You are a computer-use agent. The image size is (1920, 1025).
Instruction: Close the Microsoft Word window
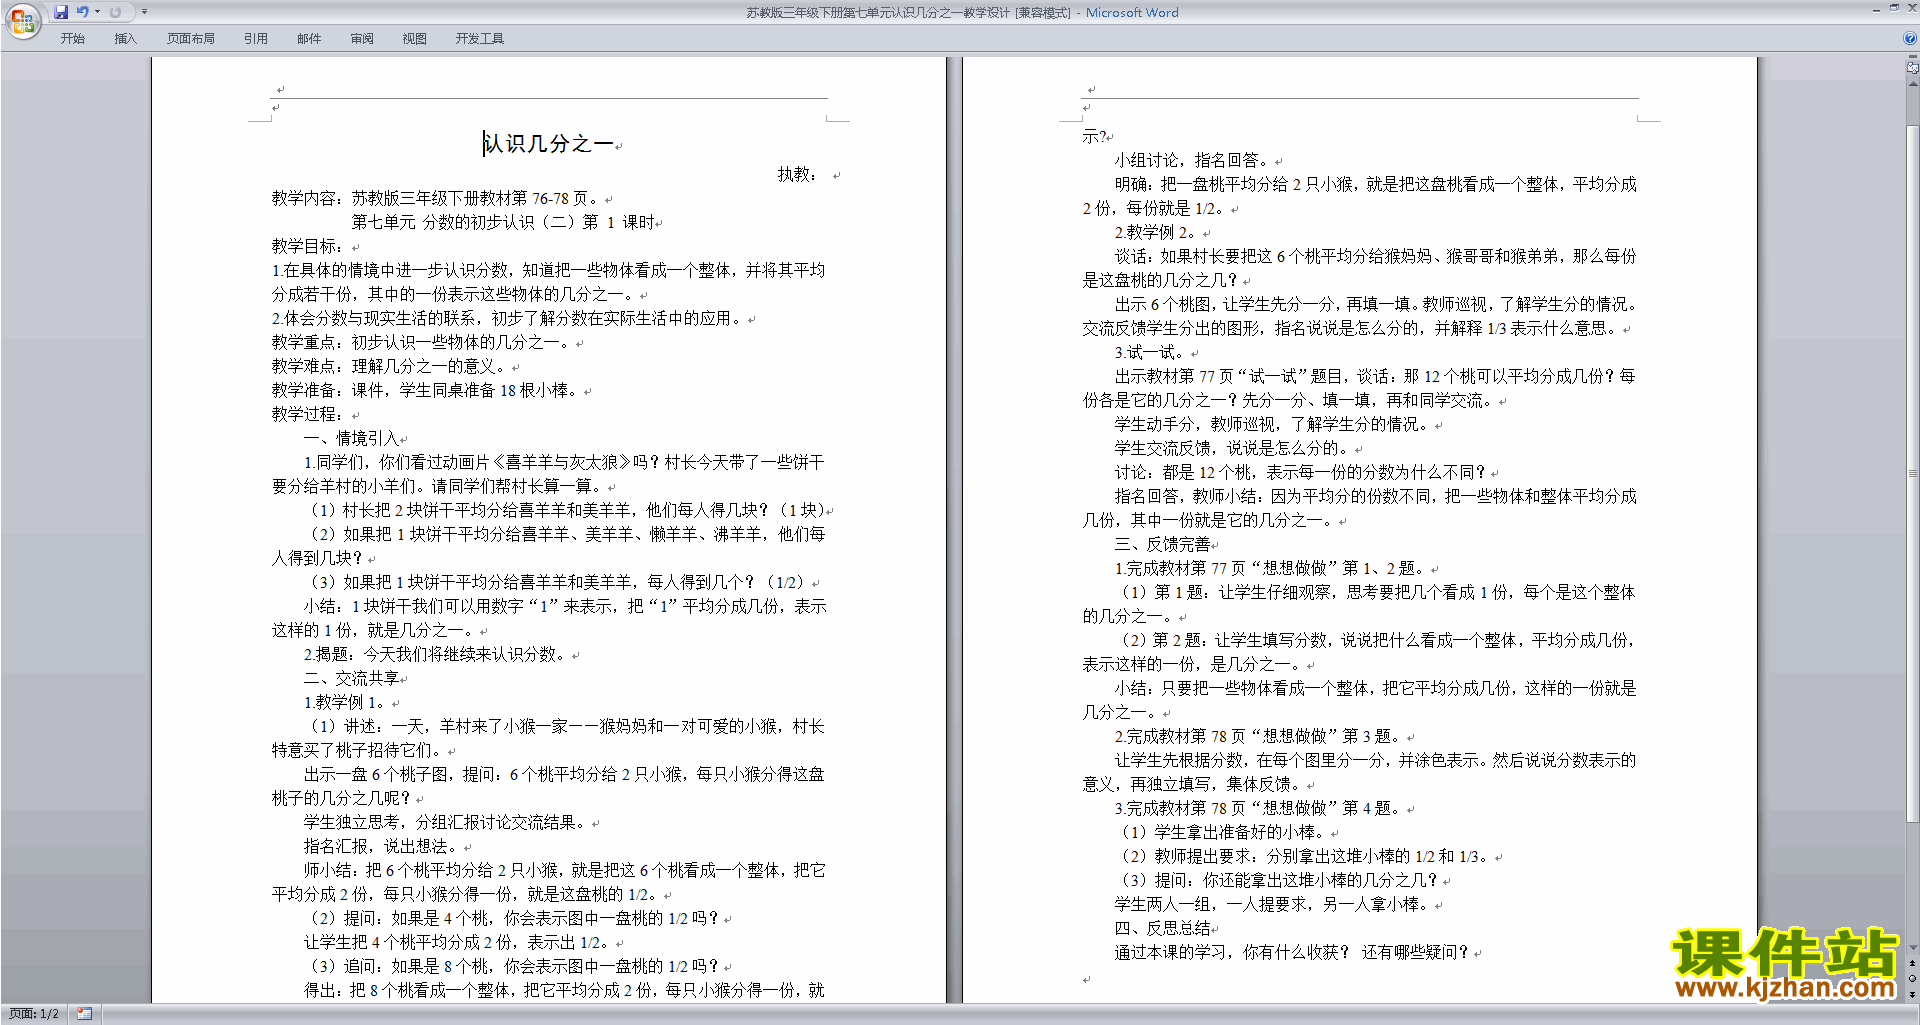(x=1912, y=8)
